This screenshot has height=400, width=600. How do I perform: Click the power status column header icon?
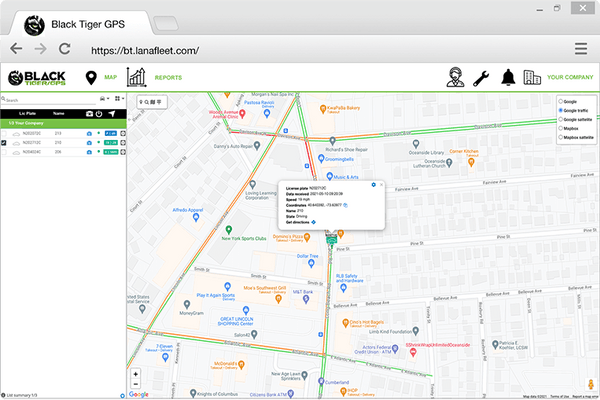click(x=99, y=114)
